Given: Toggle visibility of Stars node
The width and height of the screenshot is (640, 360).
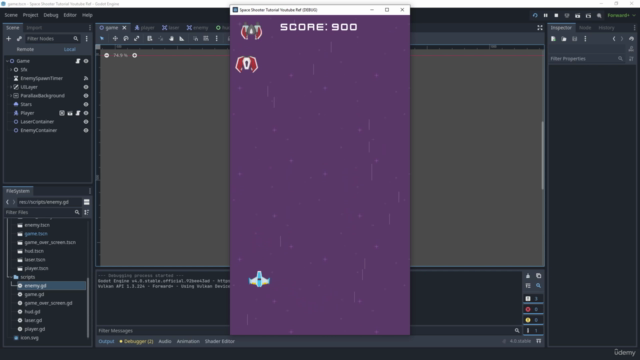Looking at the screenshot, I should [x=86, y=104].
